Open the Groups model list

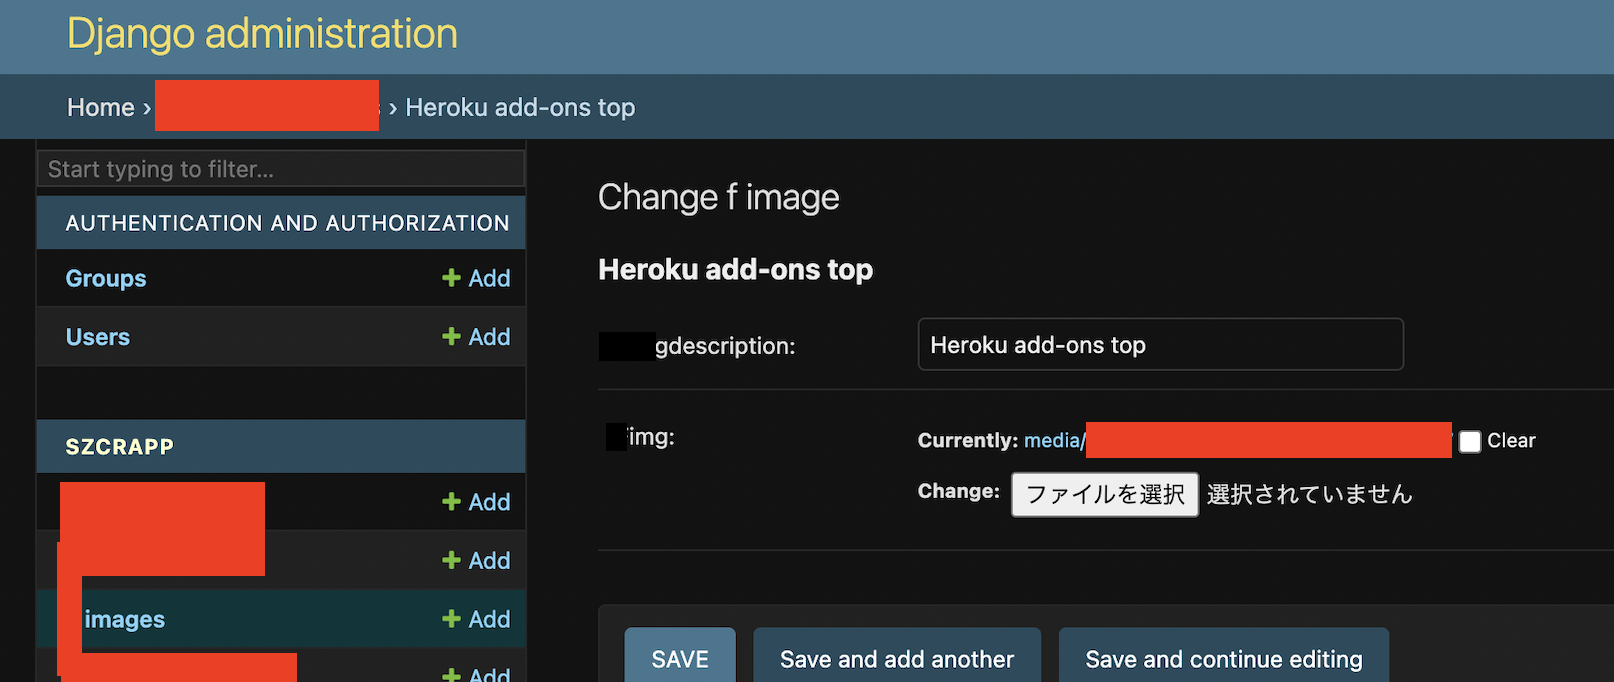coord(106,279)
